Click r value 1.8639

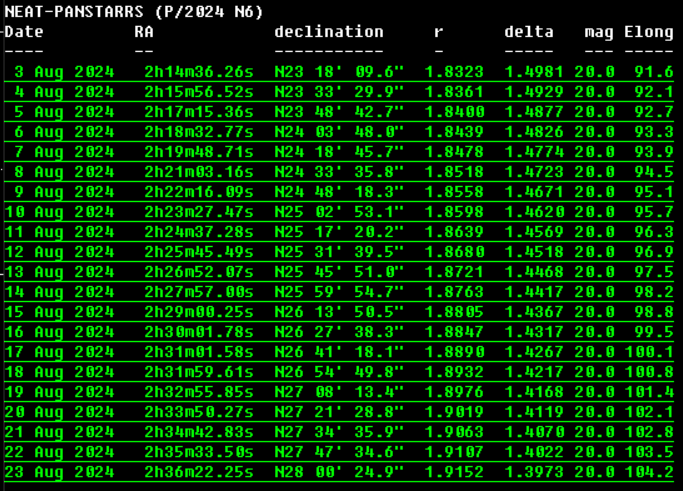[454, 231]
